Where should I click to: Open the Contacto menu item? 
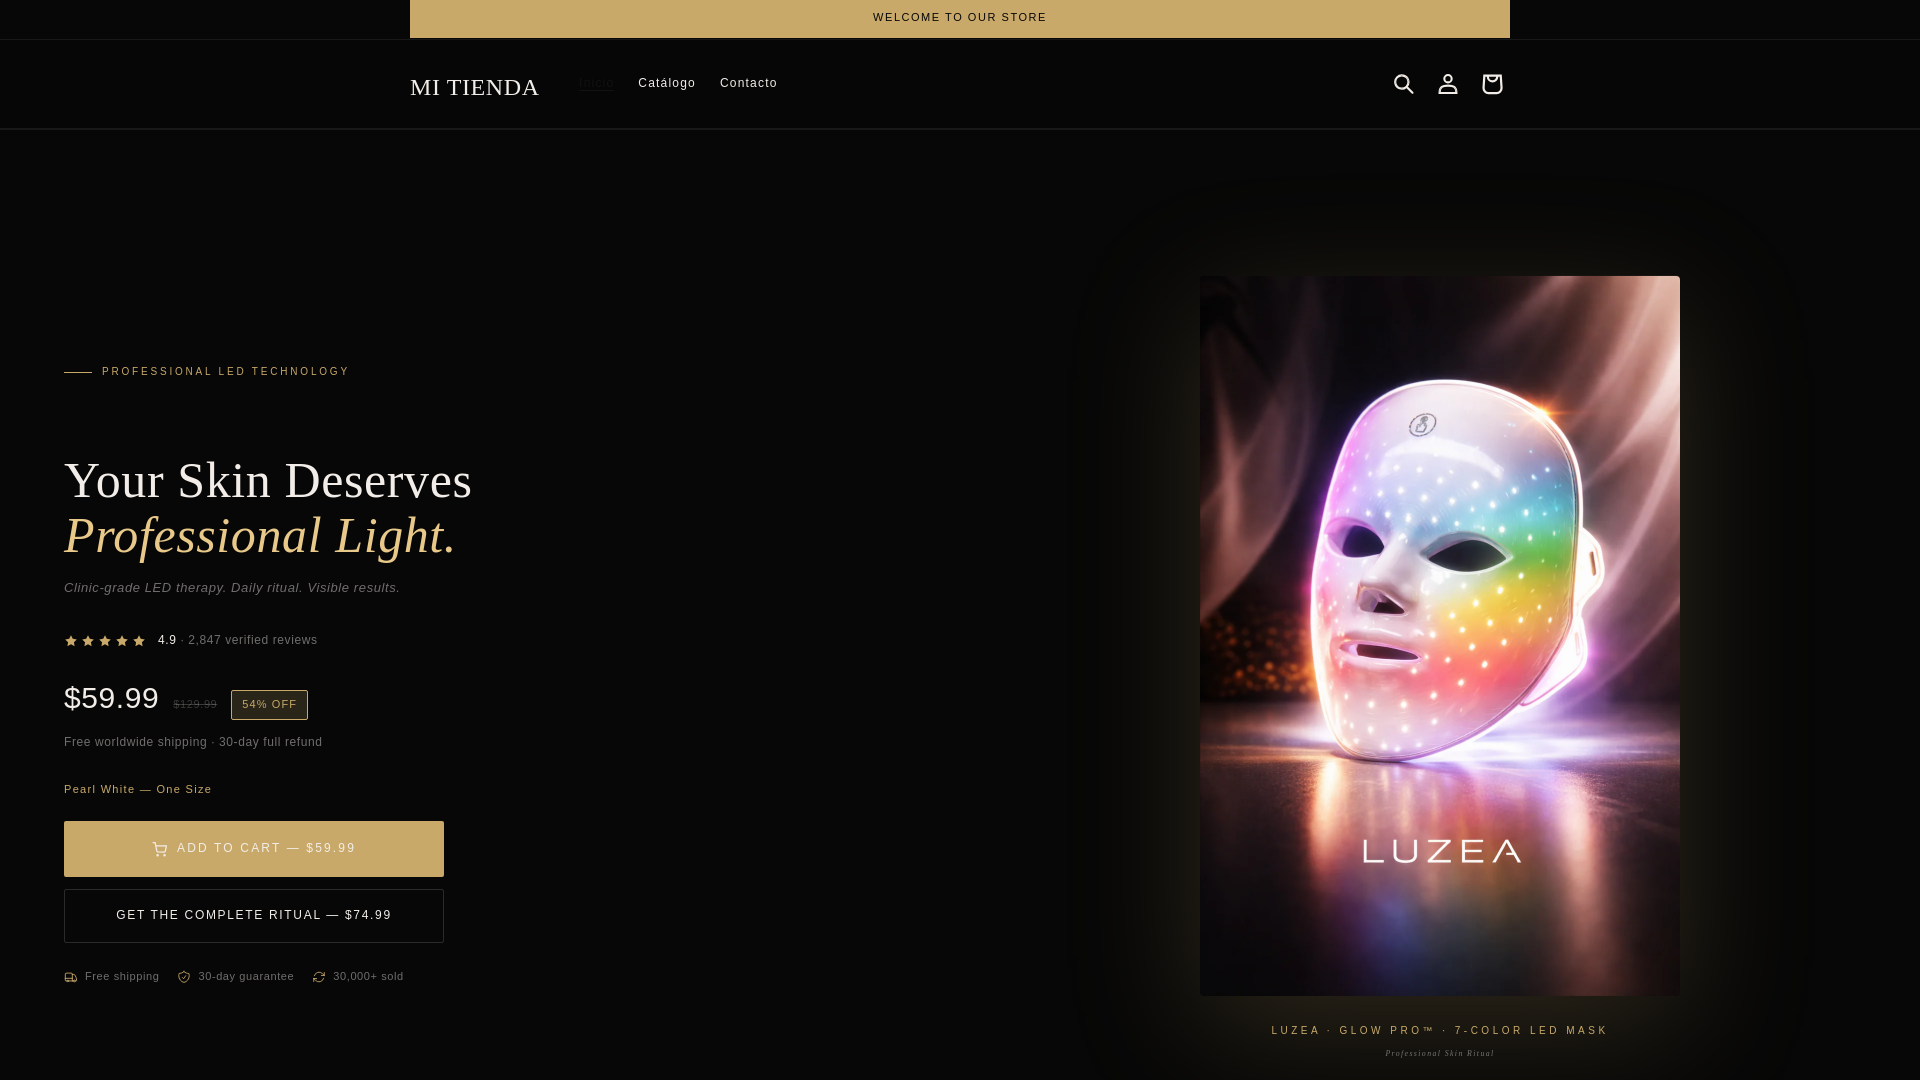[749, 83]
